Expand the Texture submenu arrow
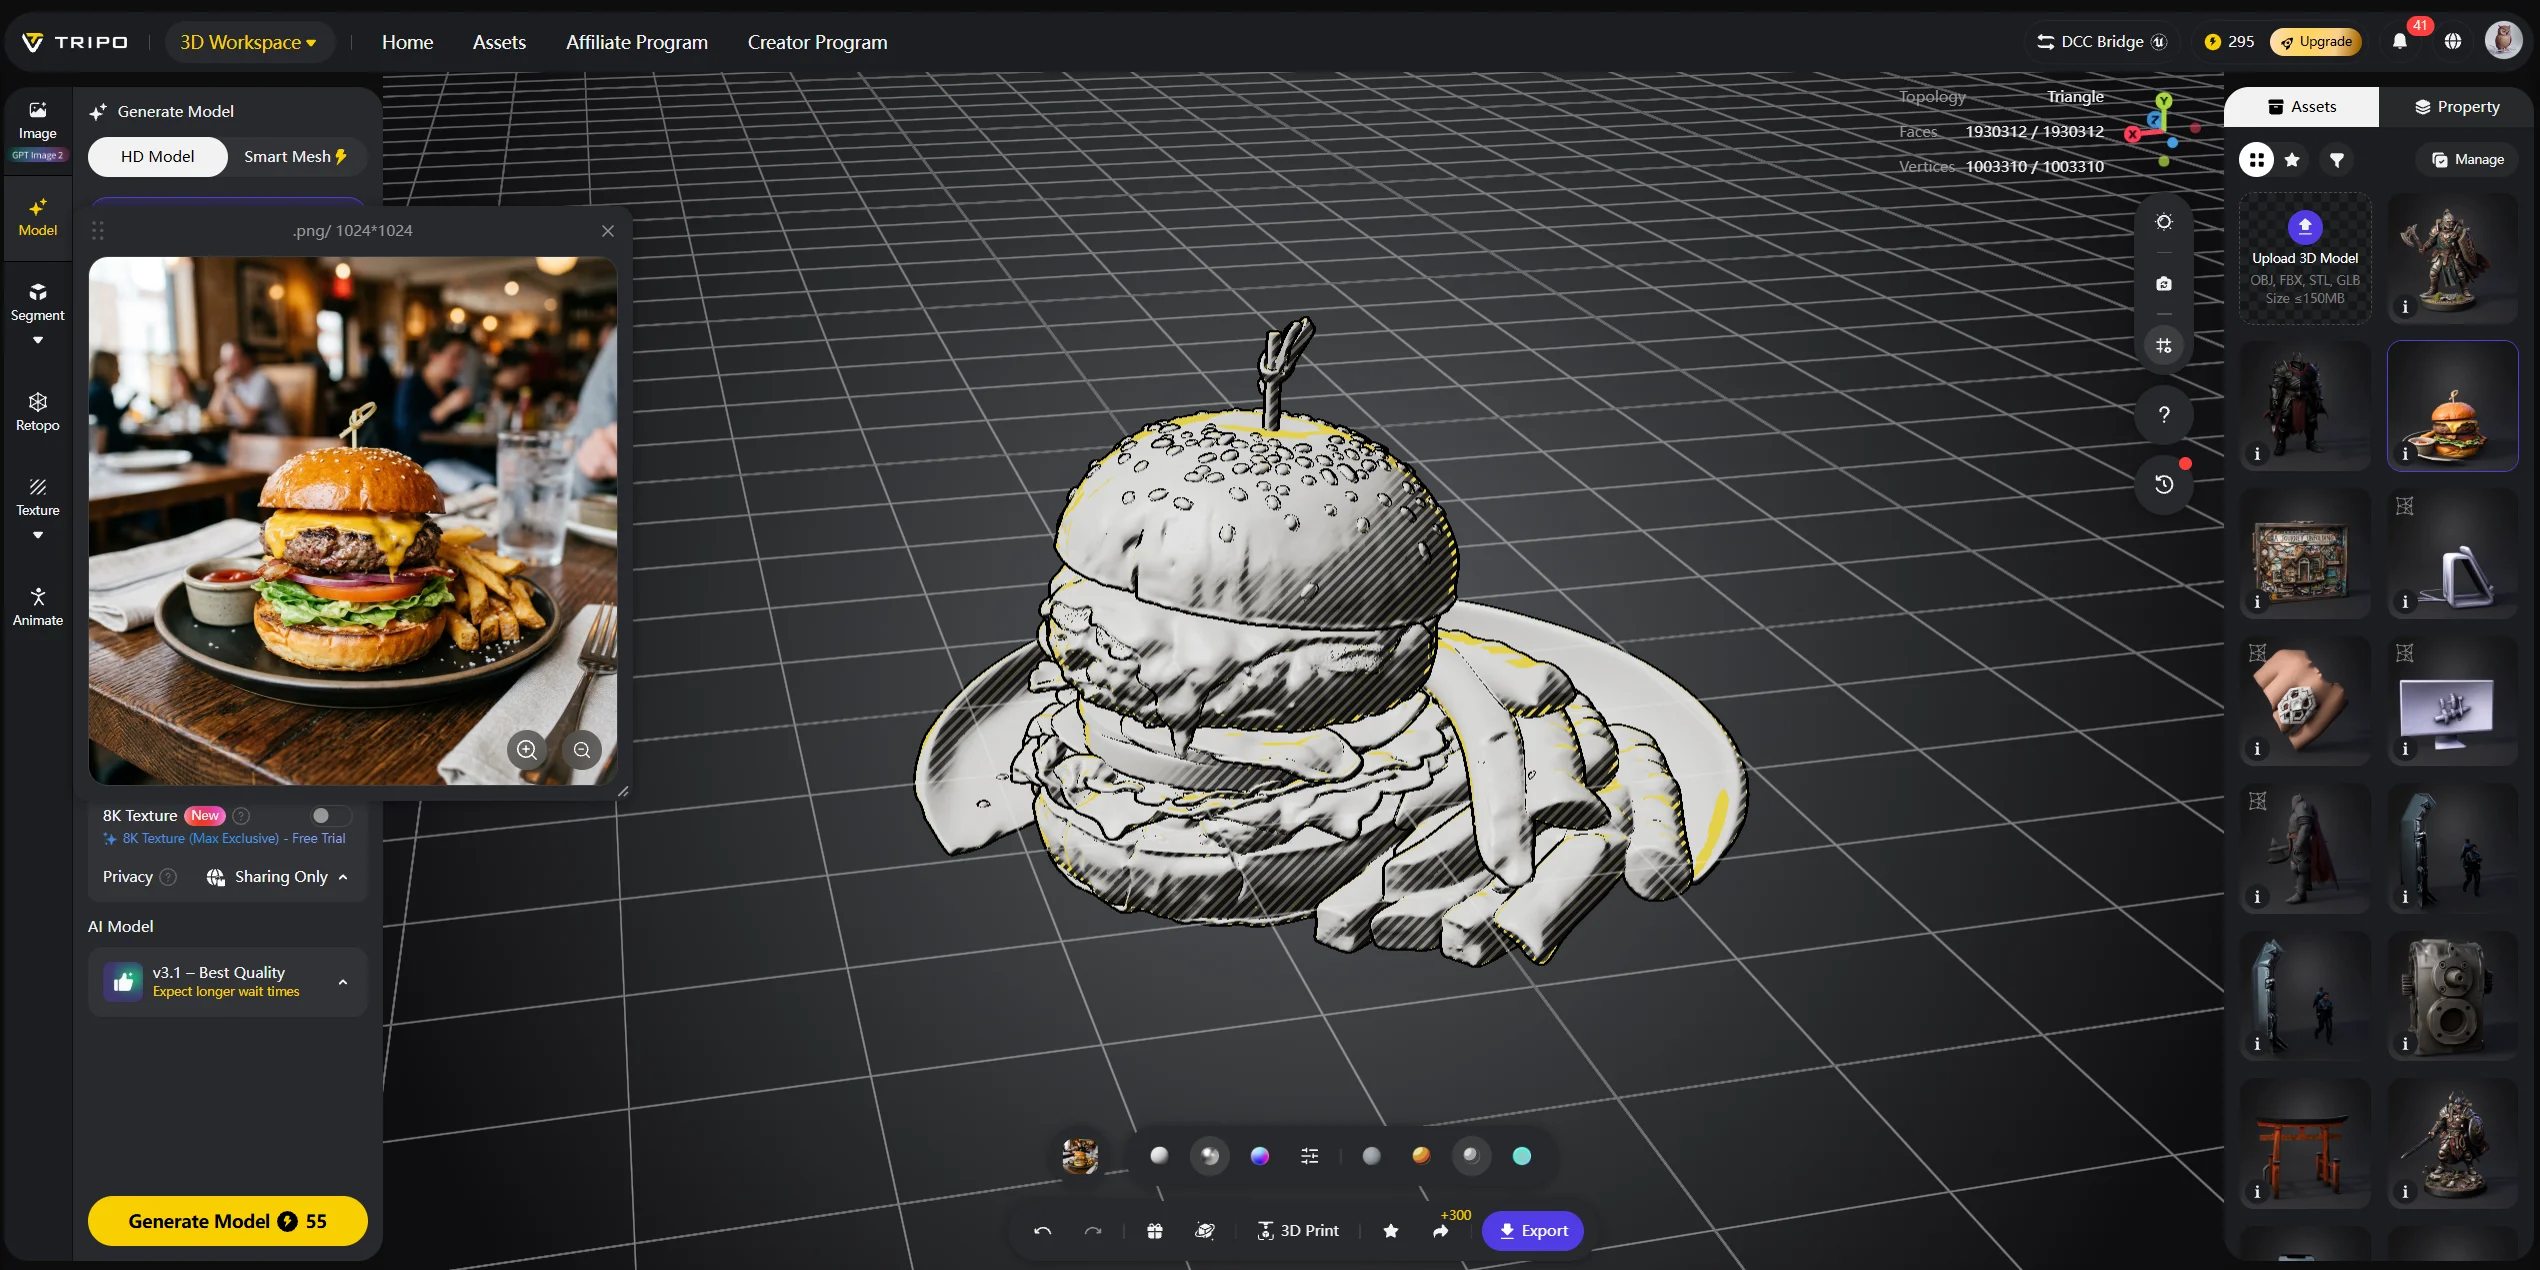The image size is (2540, 1270). (x=38, y=536)
